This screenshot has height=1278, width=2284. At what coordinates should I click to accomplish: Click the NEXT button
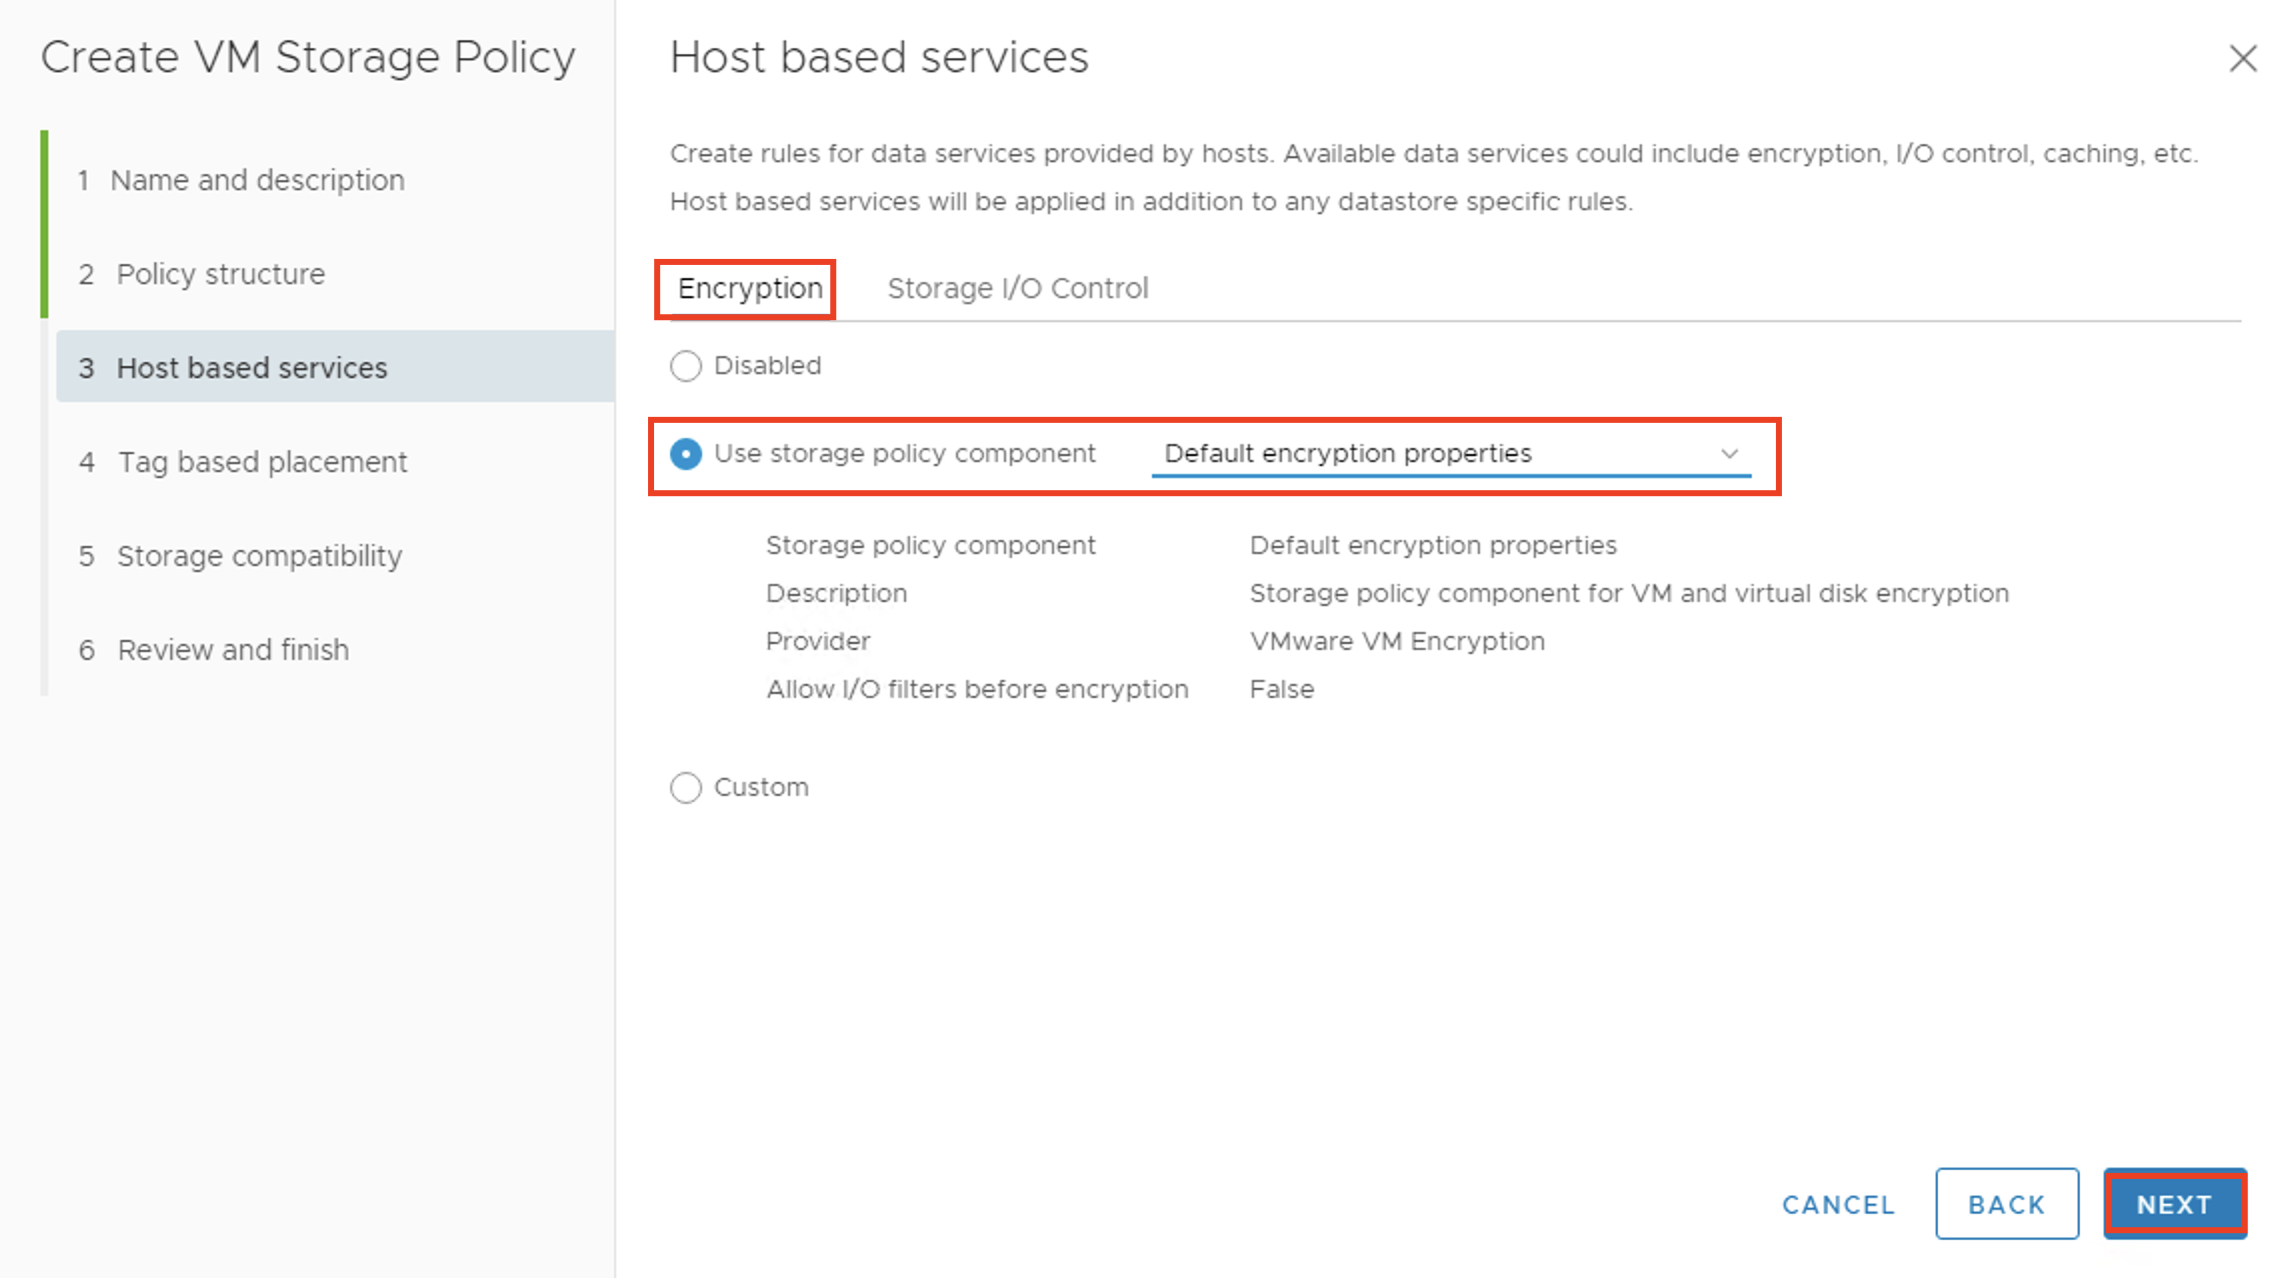pyautogui.click(x=2174, y=1204)
